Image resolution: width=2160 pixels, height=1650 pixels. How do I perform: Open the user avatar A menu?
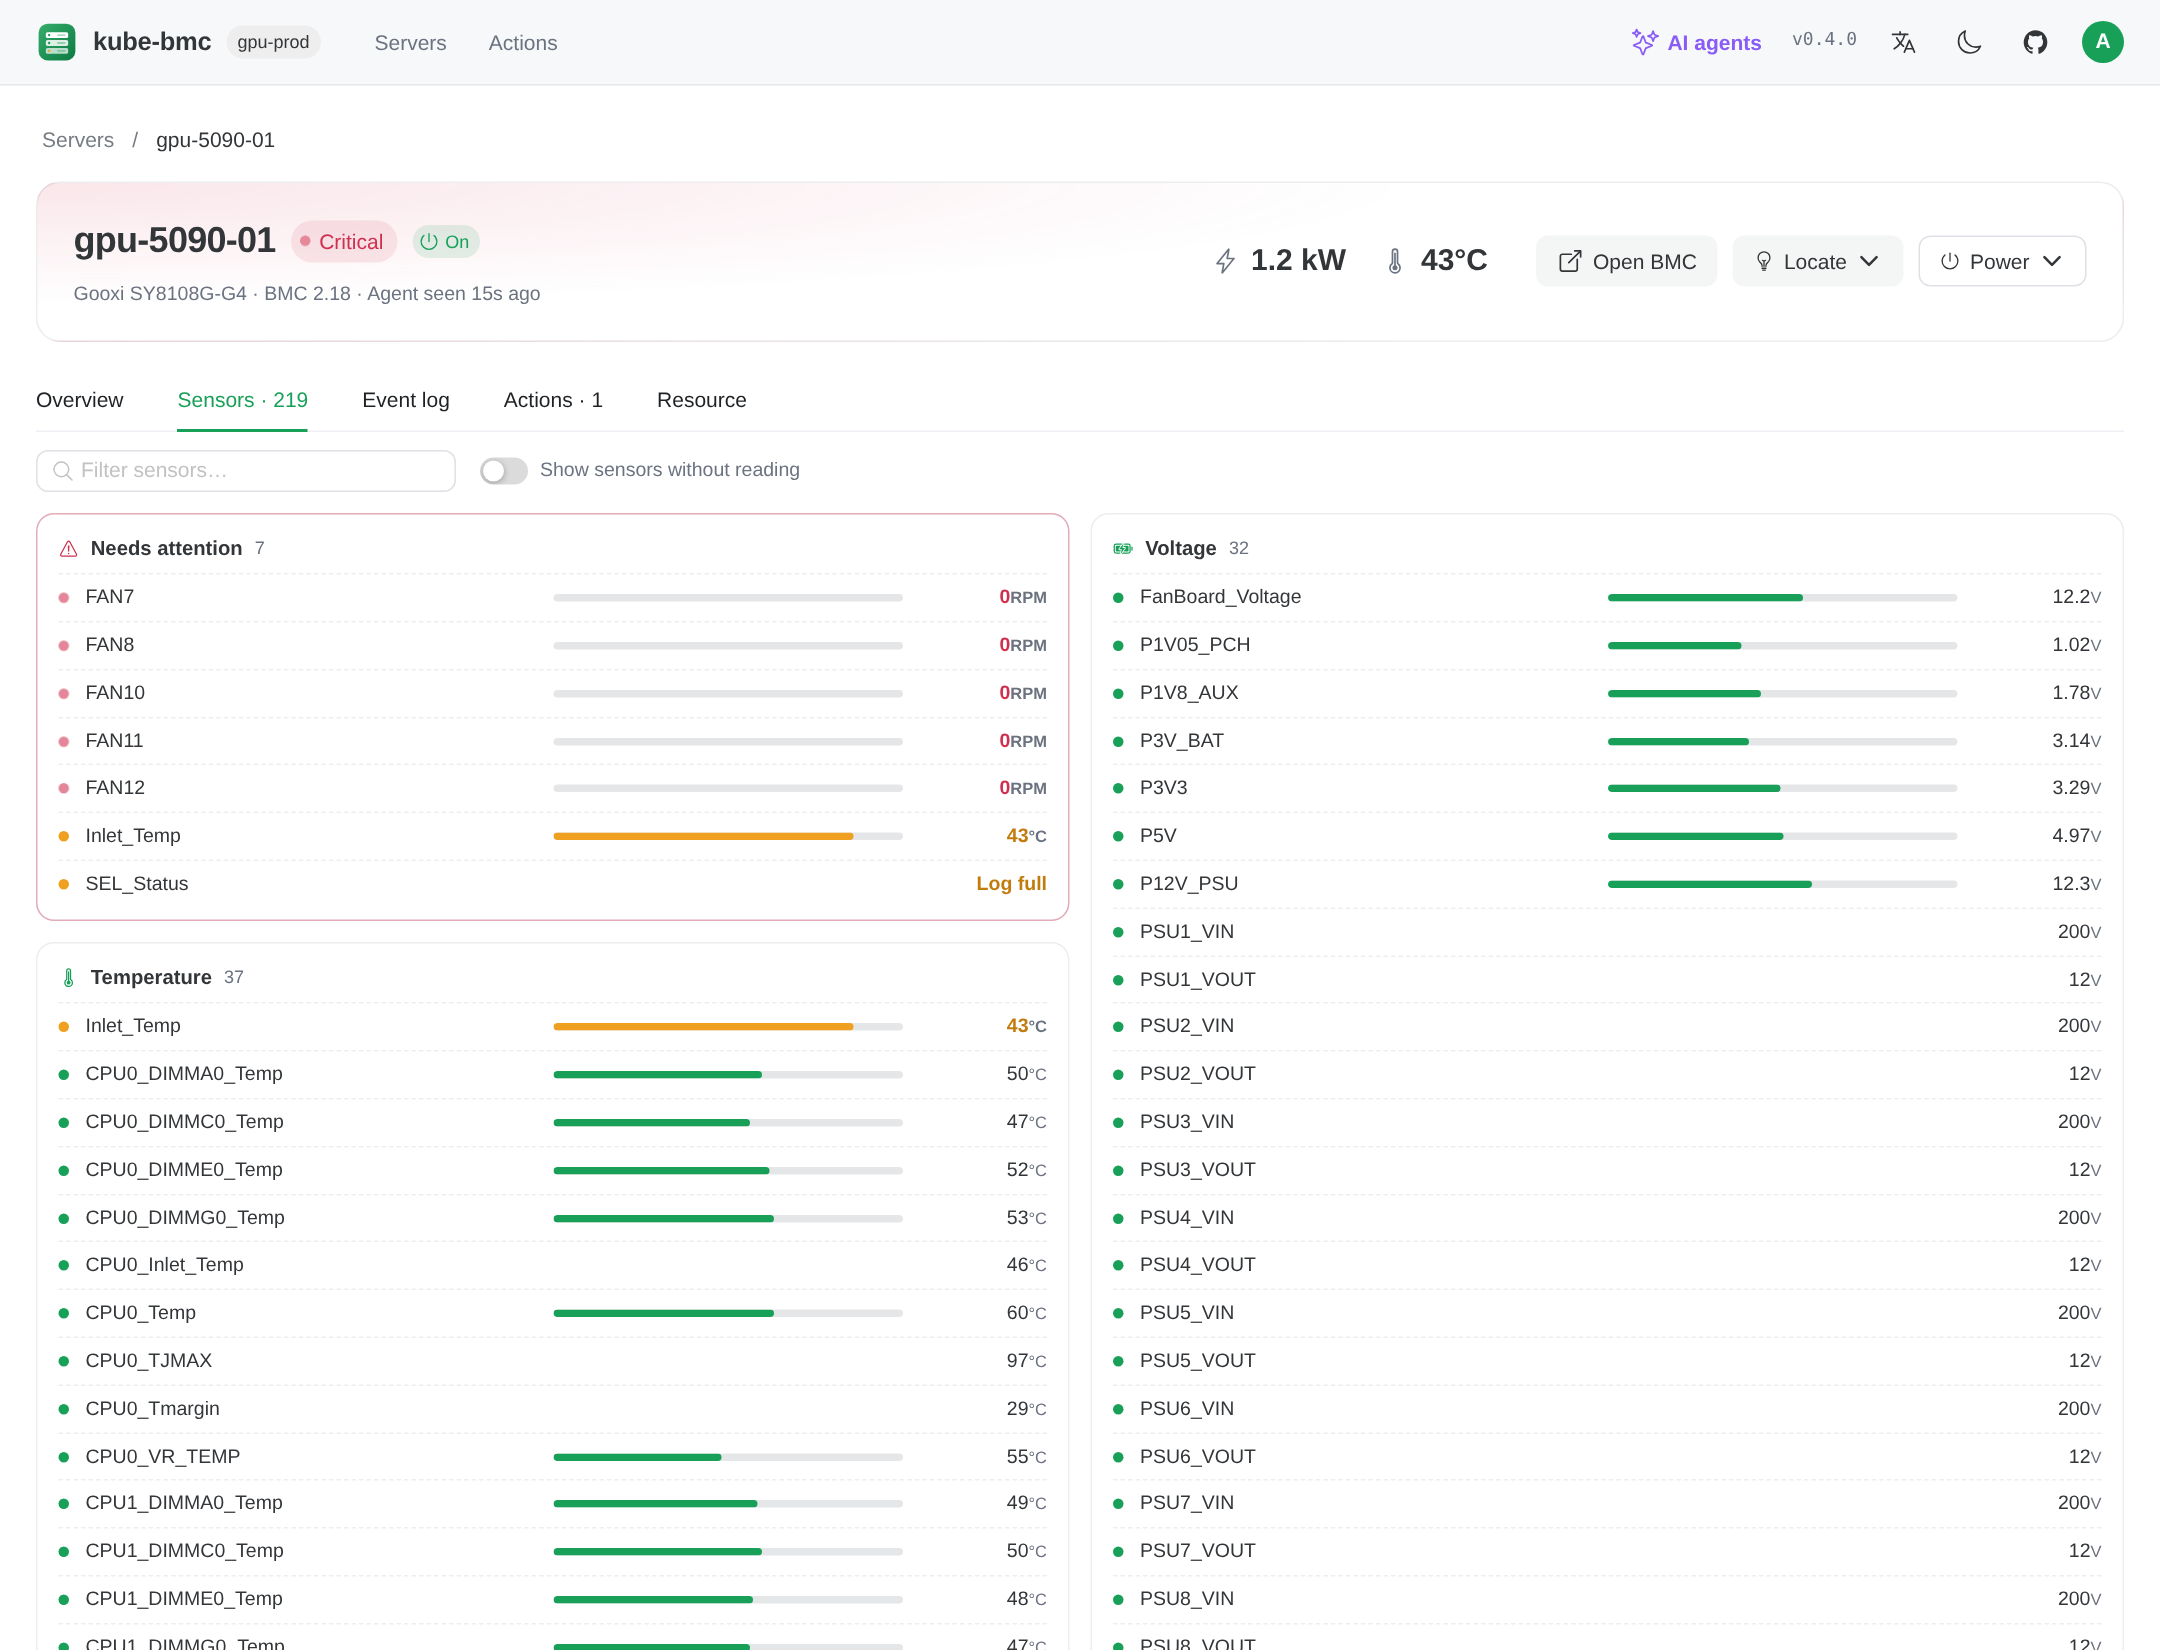2102,42
